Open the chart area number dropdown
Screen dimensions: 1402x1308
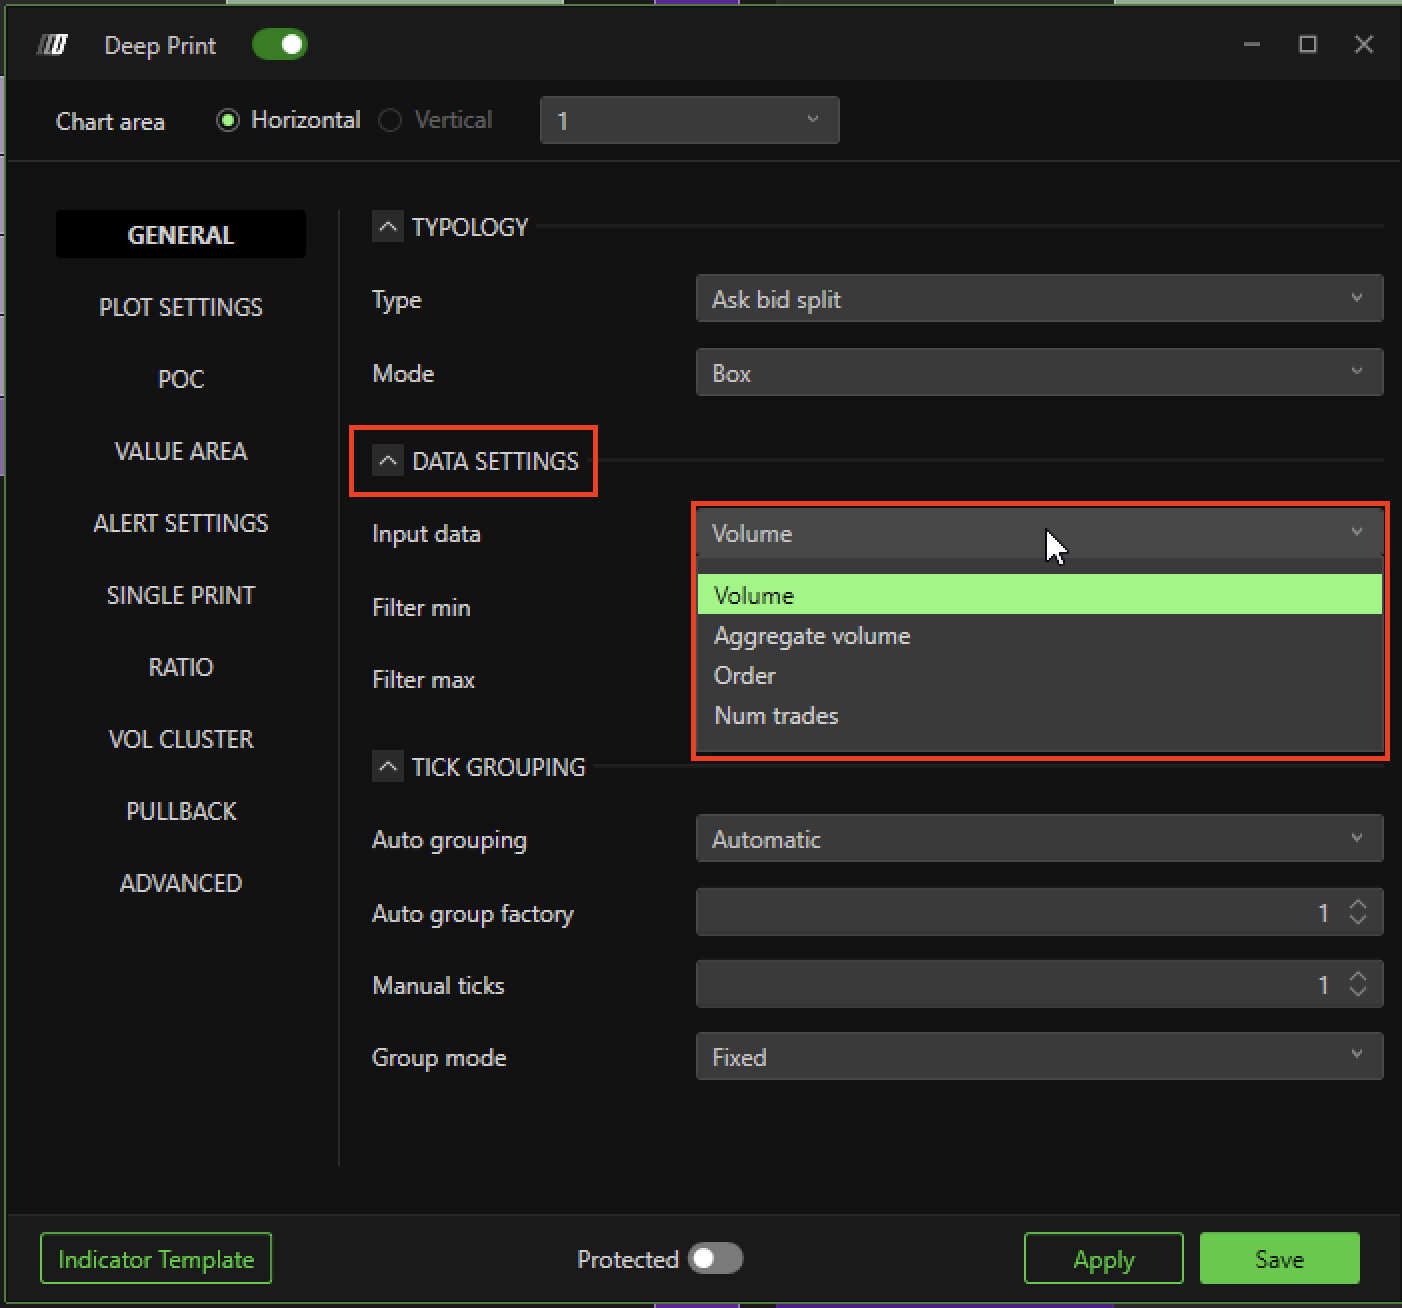pyautogui.click(x=689, y=121)
